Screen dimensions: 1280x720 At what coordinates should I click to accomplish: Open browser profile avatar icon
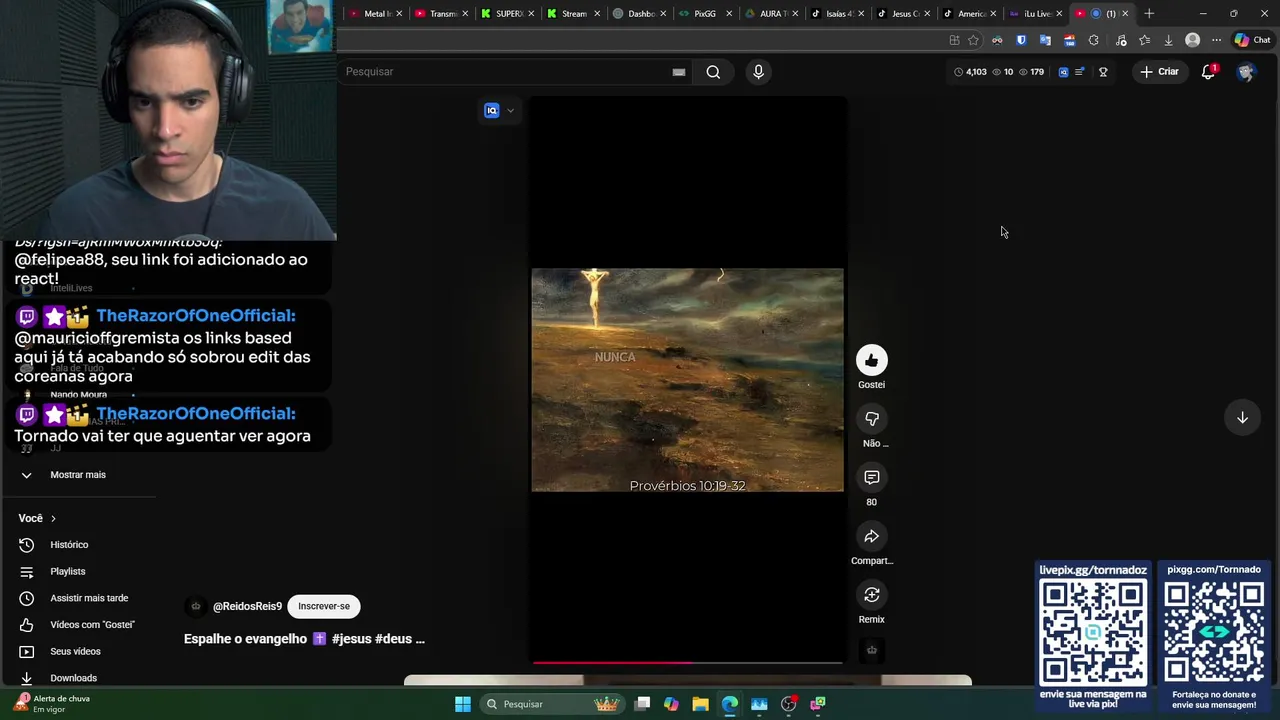[1192, 40]
